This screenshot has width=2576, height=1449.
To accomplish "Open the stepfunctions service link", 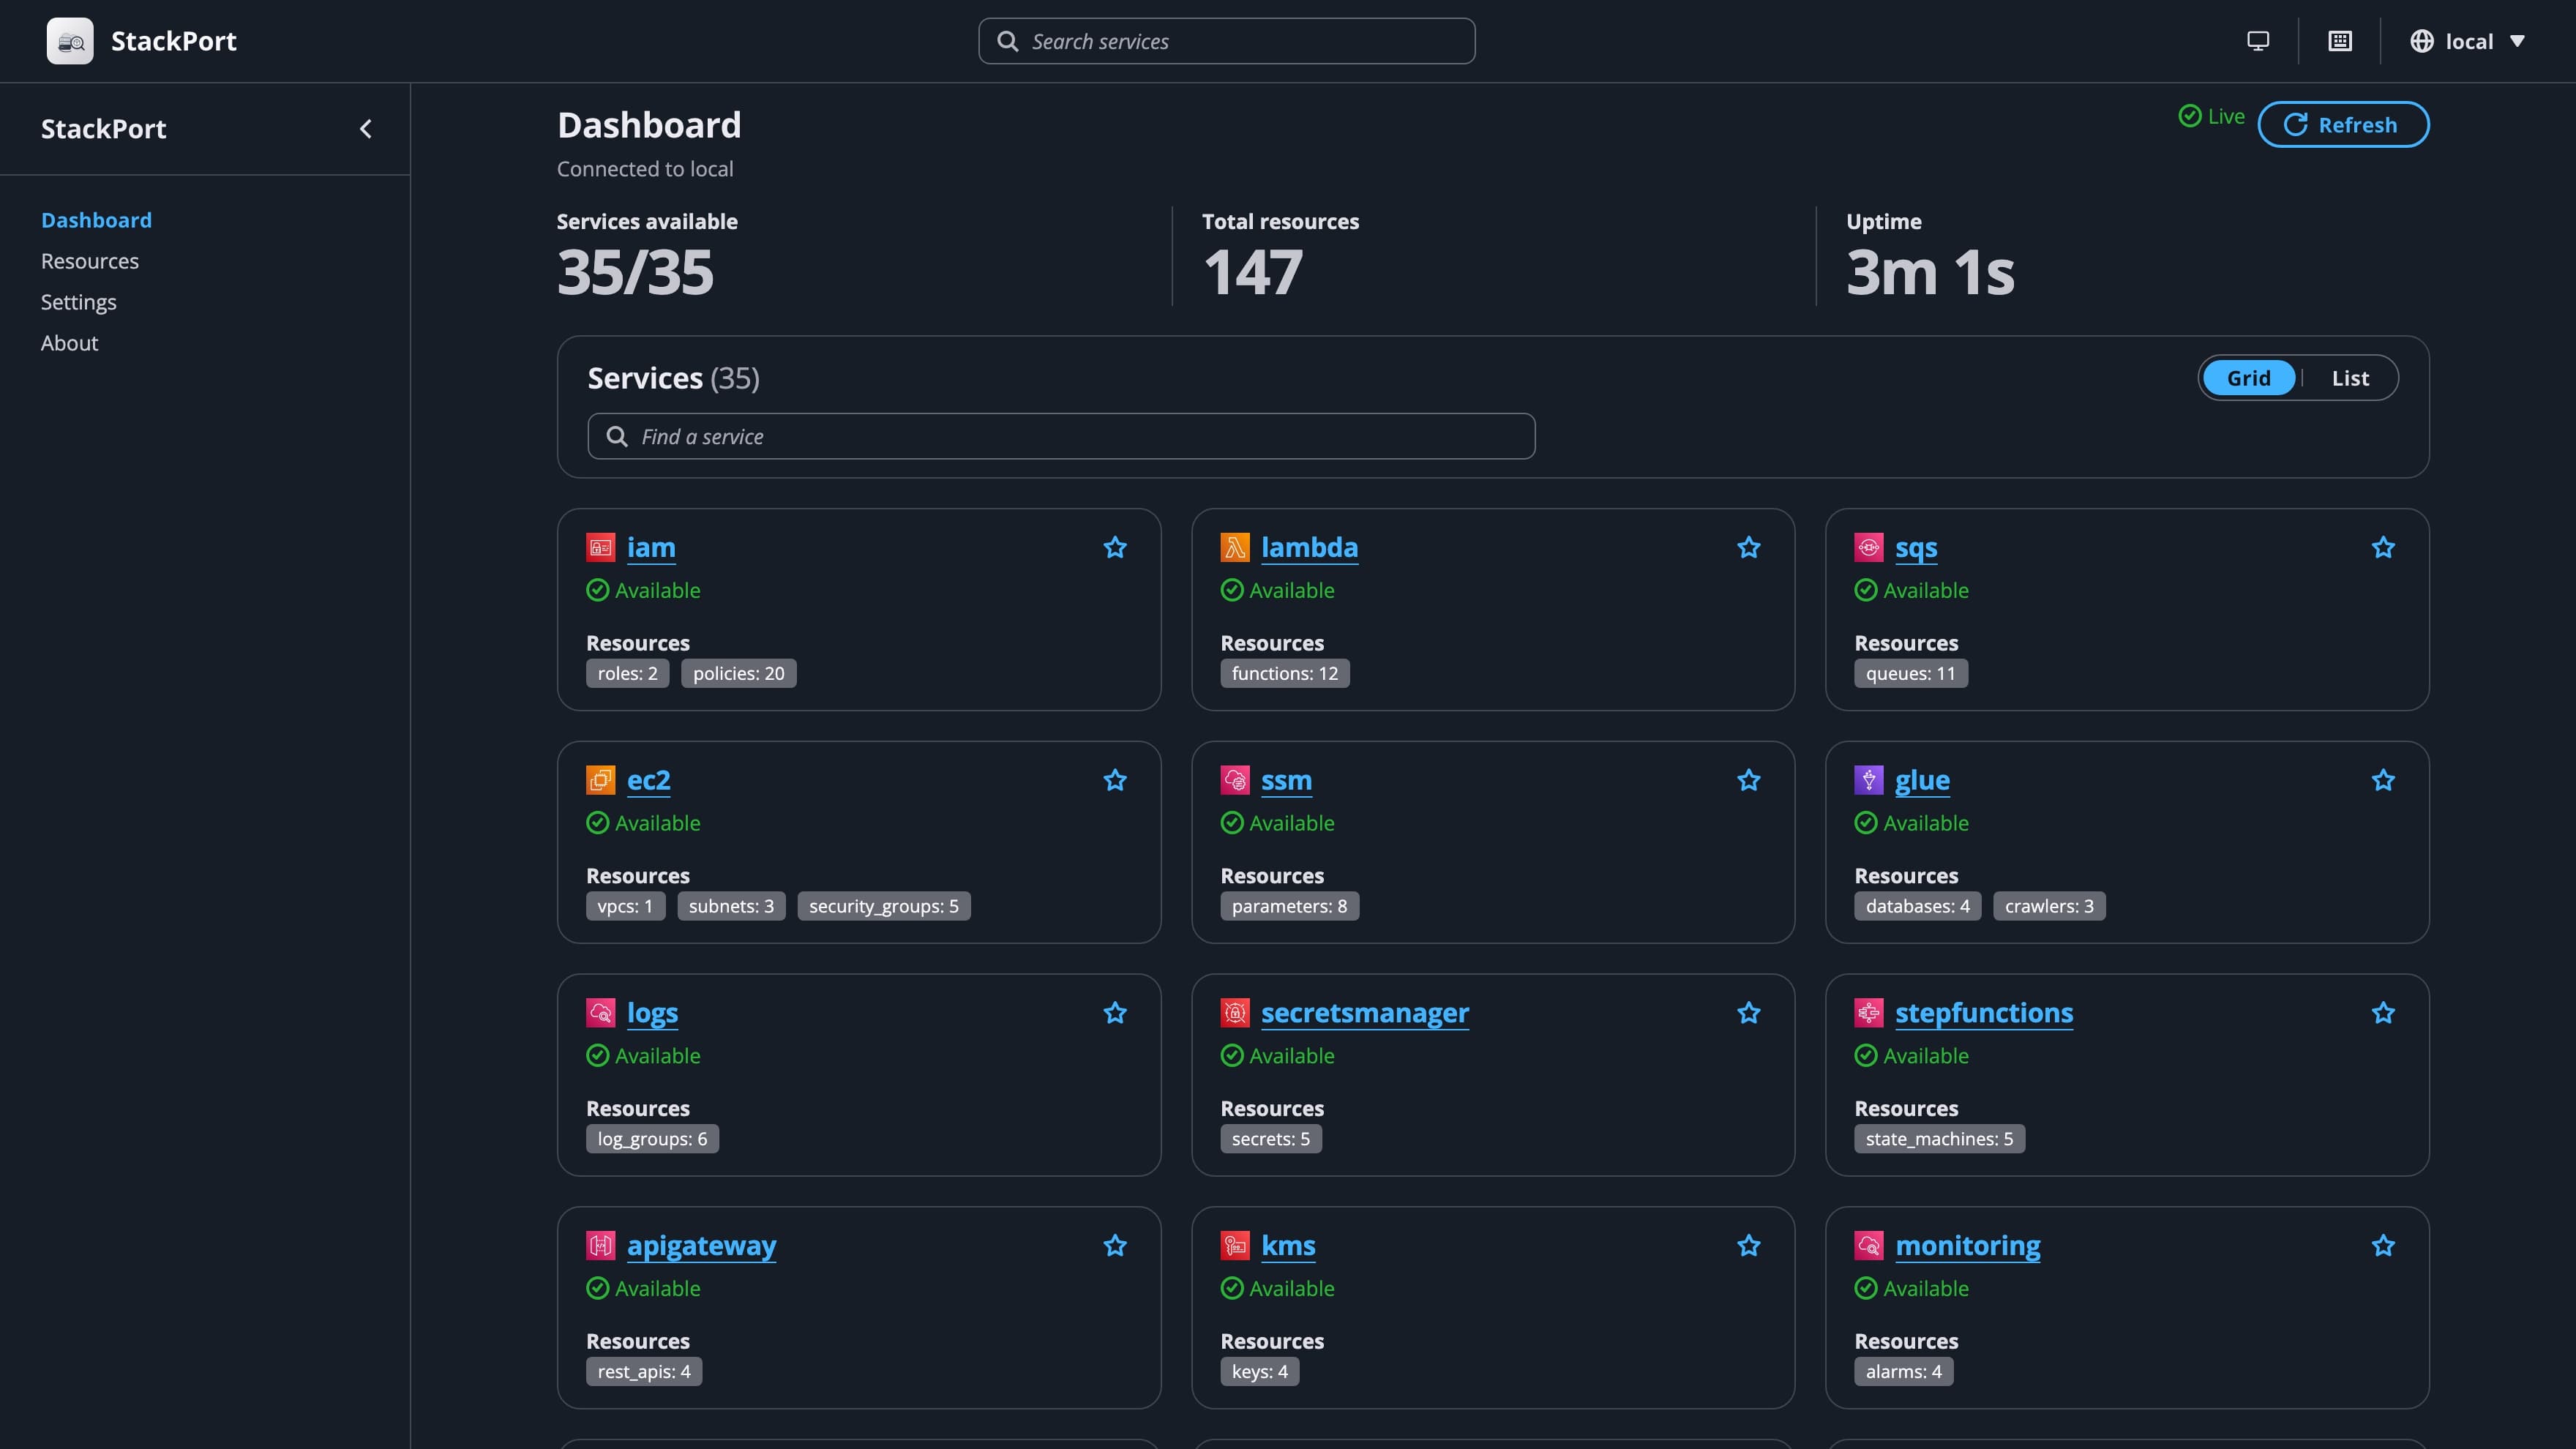I will point(1984,1013).
